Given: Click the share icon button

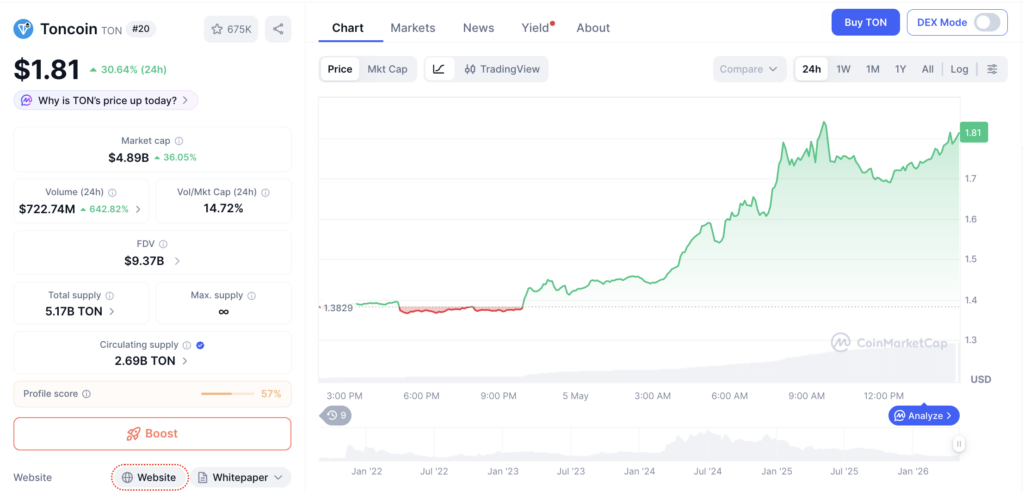Looking at the screenshot, I should tap(278, 29).
